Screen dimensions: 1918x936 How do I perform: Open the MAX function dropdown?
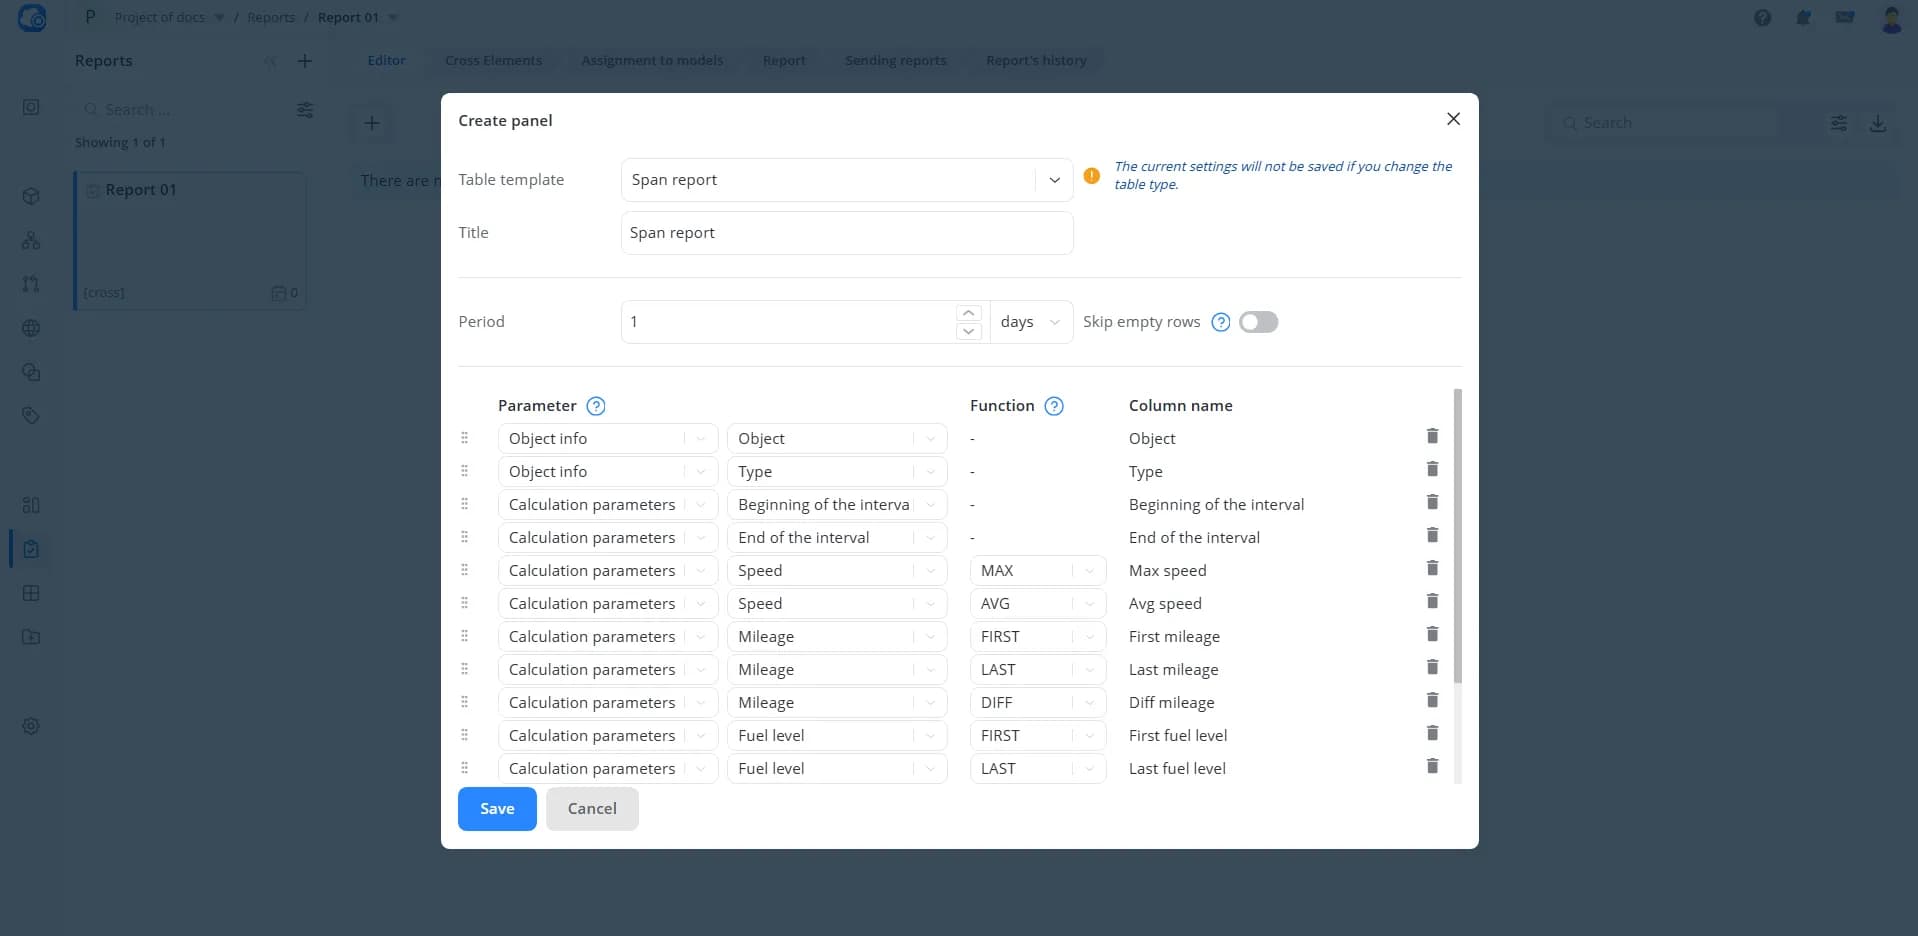[1038, 571]
